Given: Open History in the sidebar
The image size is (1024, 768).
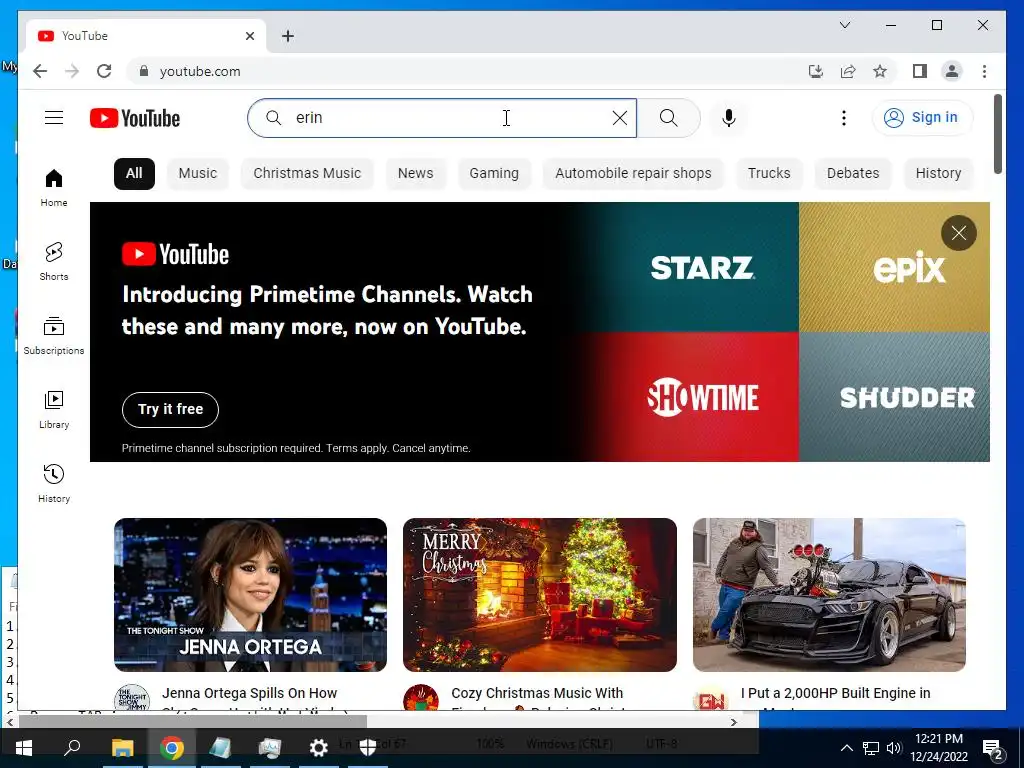Looking at the screenshot, I should pyautogui.click(x=54, y=483).
